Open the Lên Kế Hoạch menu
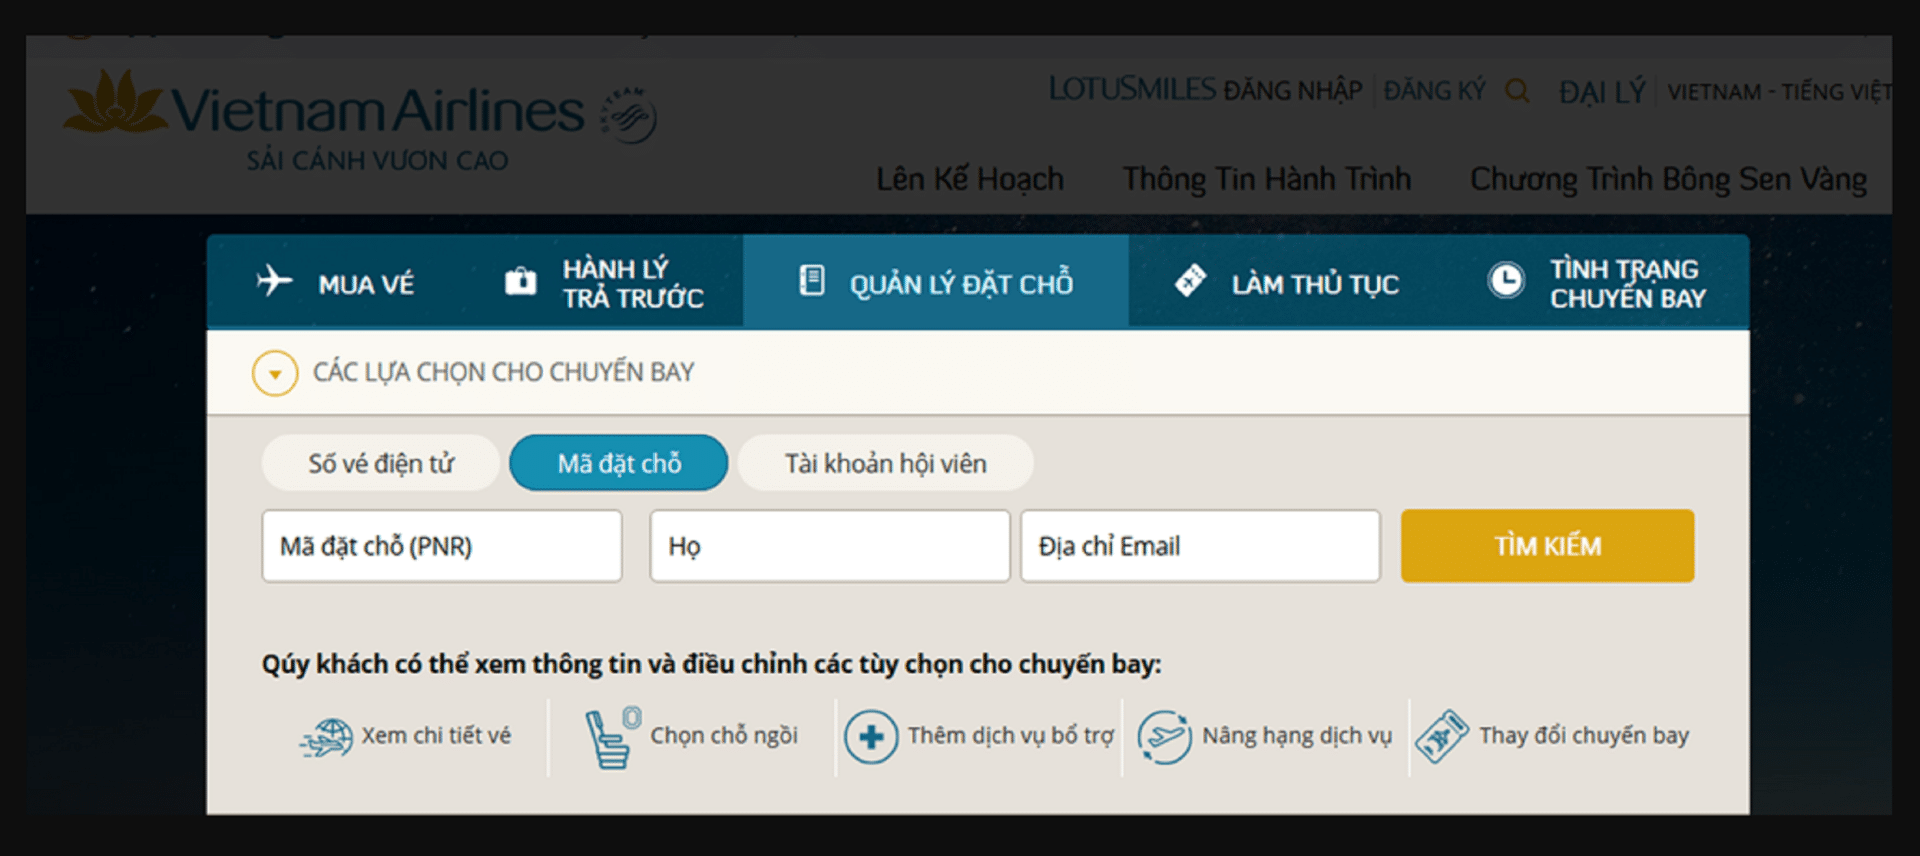This screenshot has height=856, width=1920. point(969,179)
